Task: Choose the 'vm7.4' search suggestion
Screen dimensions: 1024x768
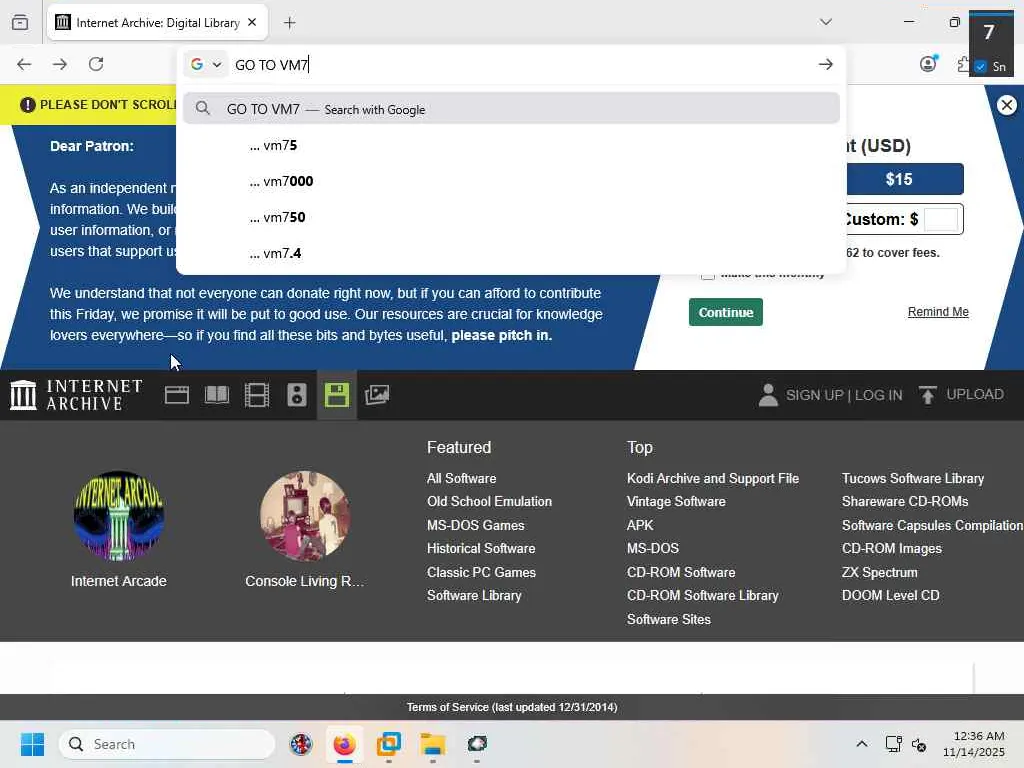Action: 511,253
